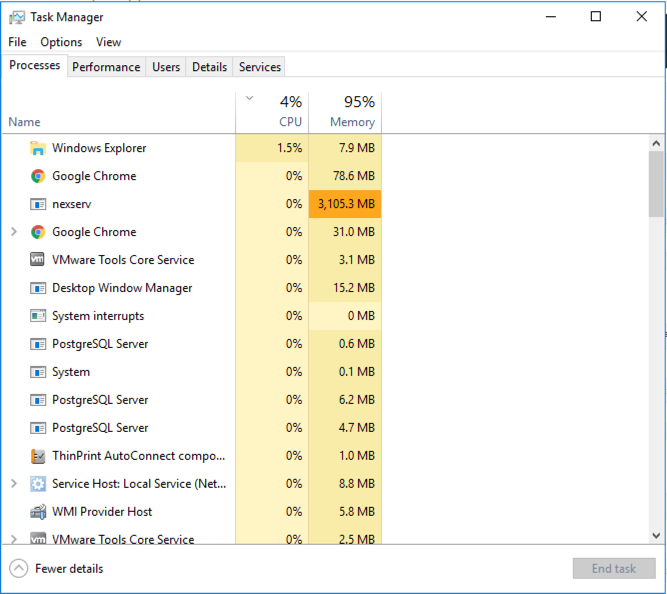Image resolution: width=667 pixels, height=594 pixels.
Task: Click the Desktop Window Manager icon
Action: click(38, 288)
